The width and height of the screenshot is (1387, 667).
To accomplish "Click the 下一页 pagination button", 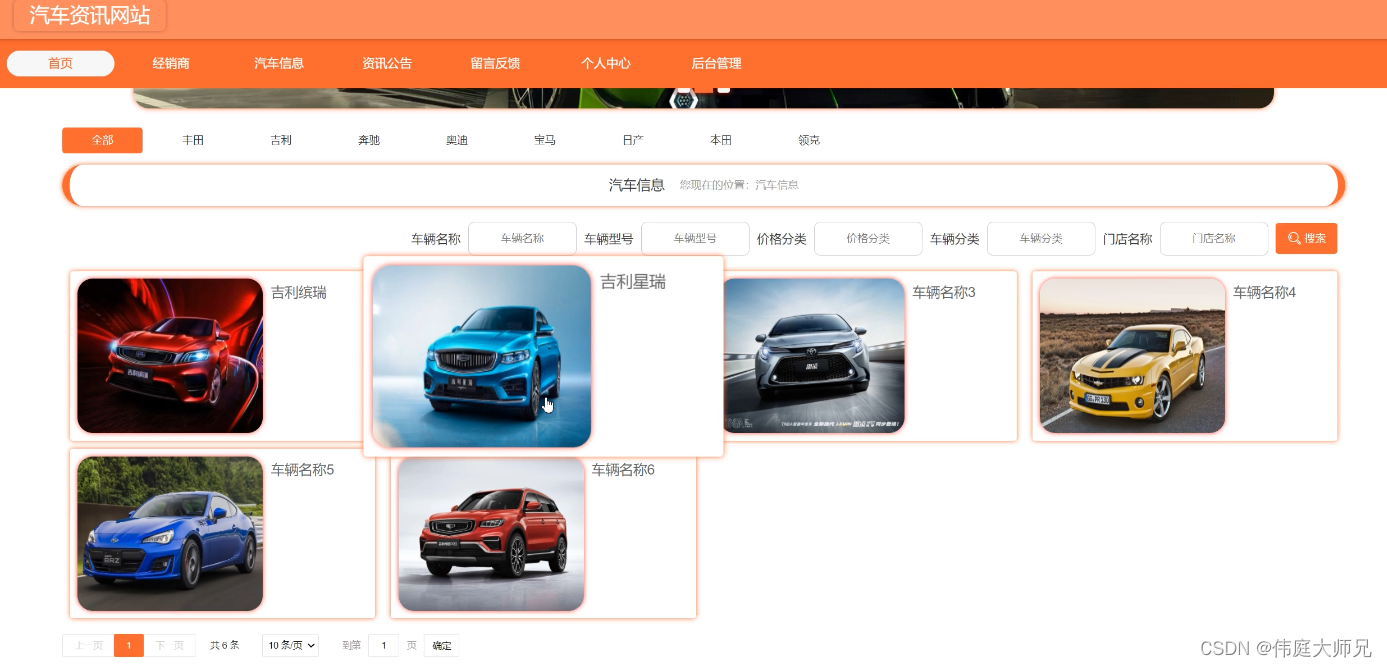I will click(x=171, y=645).
